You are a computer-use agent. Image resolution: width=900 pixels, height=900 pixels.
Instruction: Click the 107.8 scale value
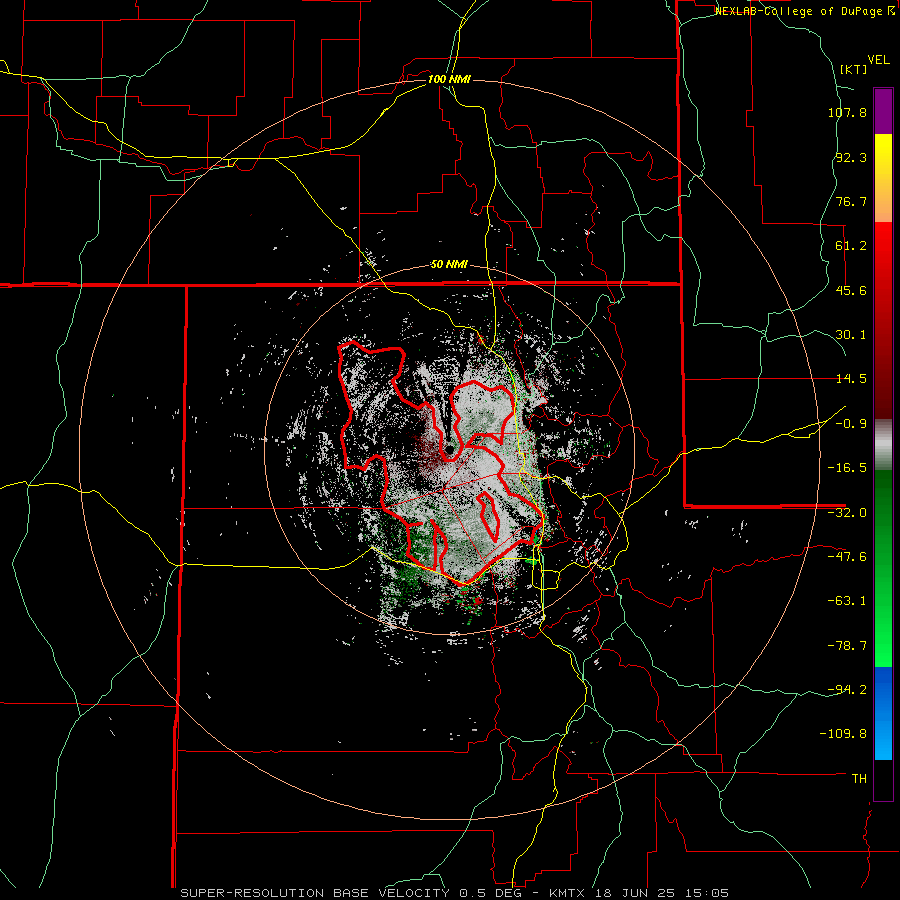[847, 112]
